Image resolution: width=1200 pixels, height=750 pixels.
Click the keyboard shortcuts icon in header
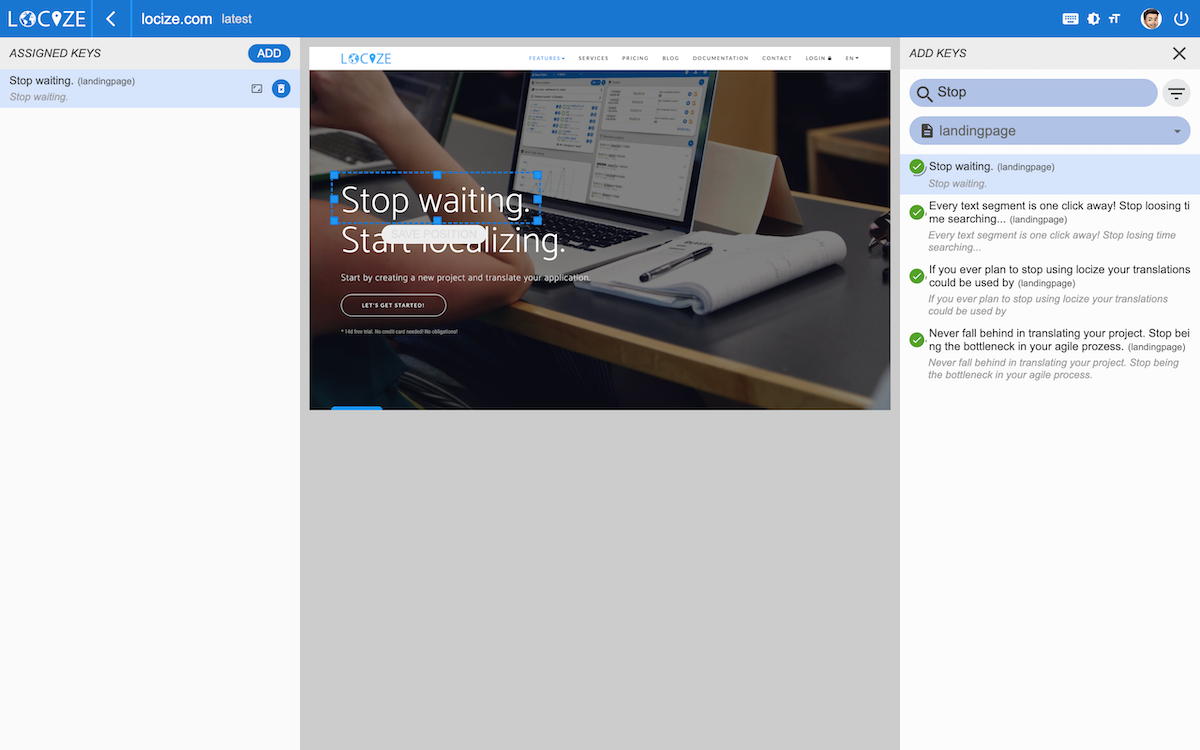pos(1070,19)
